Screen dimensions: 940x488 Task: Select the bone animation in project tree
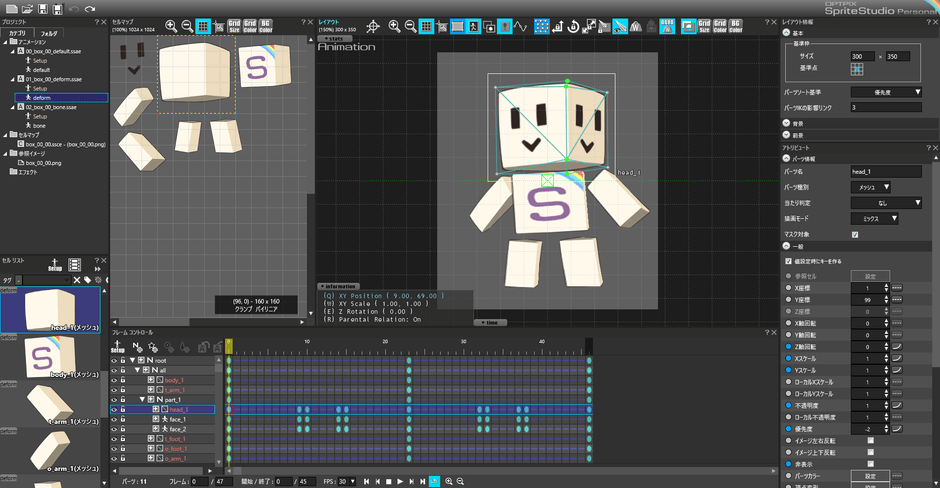tap(41, 126)
